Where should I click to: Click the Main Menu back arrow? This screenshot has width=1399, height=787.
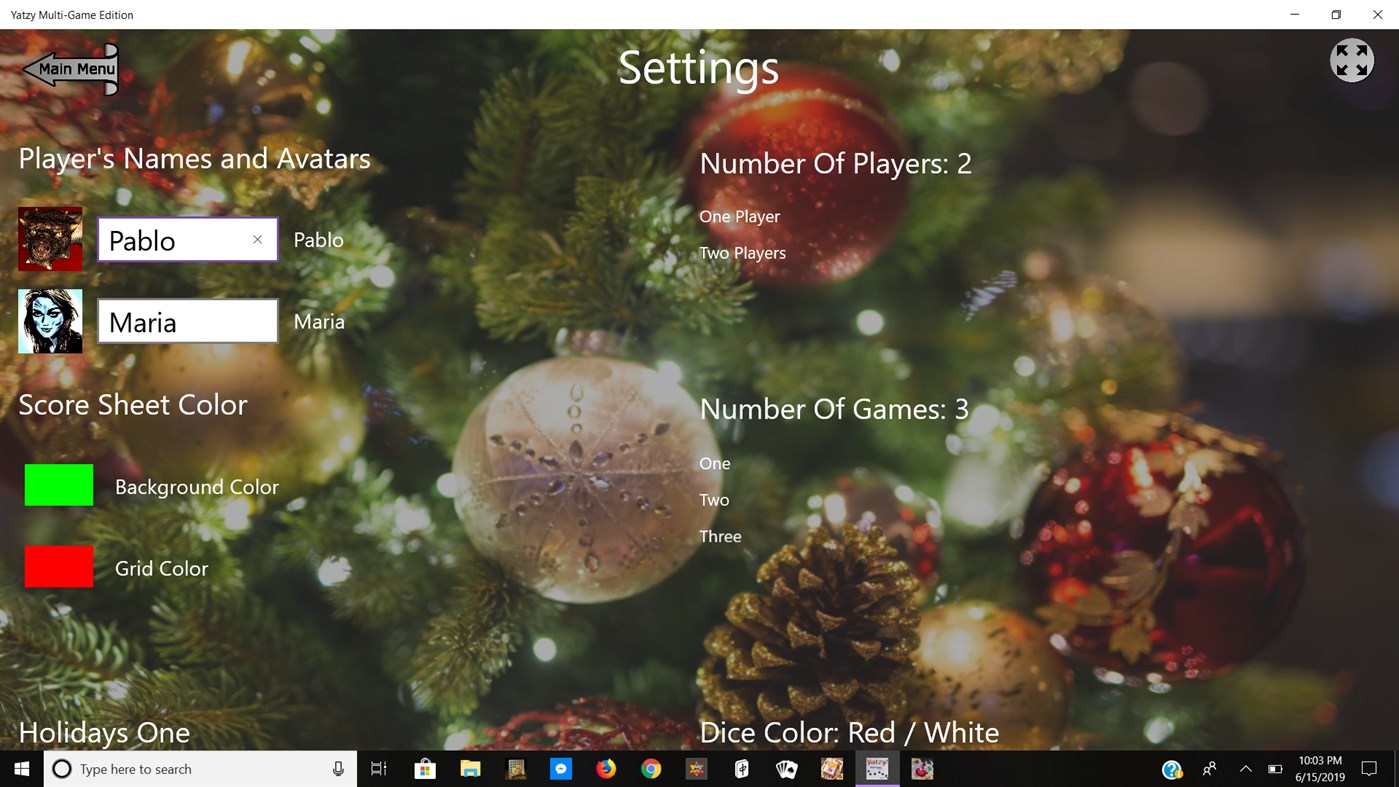coord(68,68)
